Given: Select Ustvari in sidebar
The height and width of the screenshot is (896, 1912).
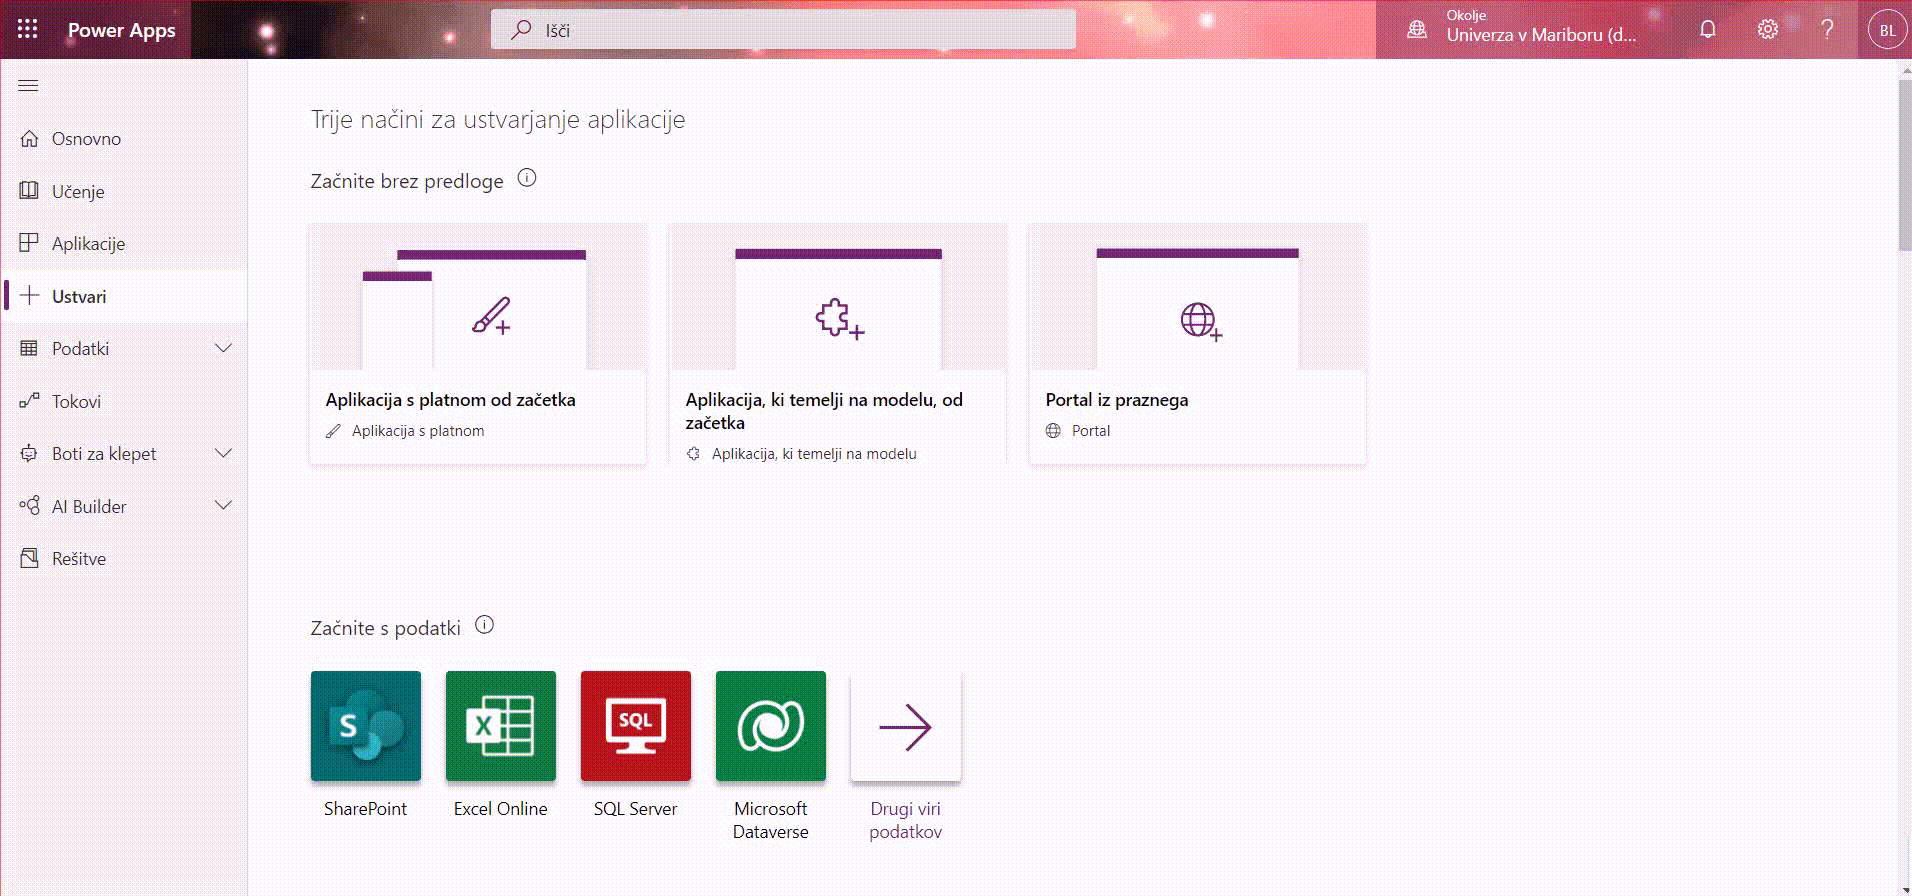Looking at the screenshot, I should (x=125, y=296).
